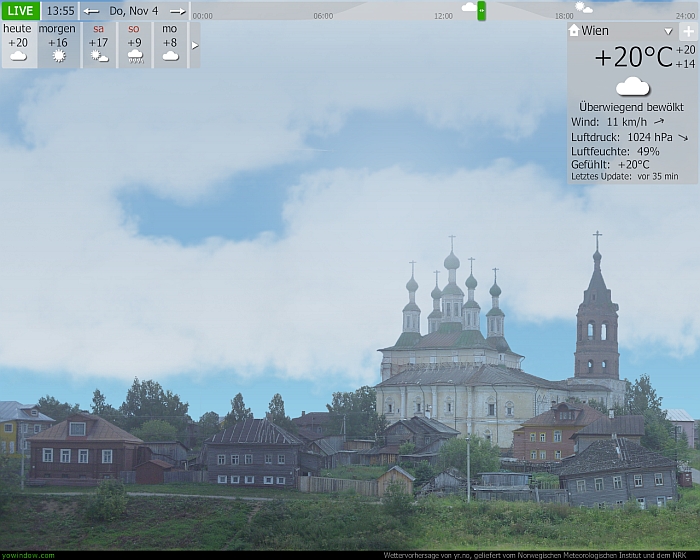Click the partly sunny timeline icon
Screen dimensions: 700x560
point(583,7)
